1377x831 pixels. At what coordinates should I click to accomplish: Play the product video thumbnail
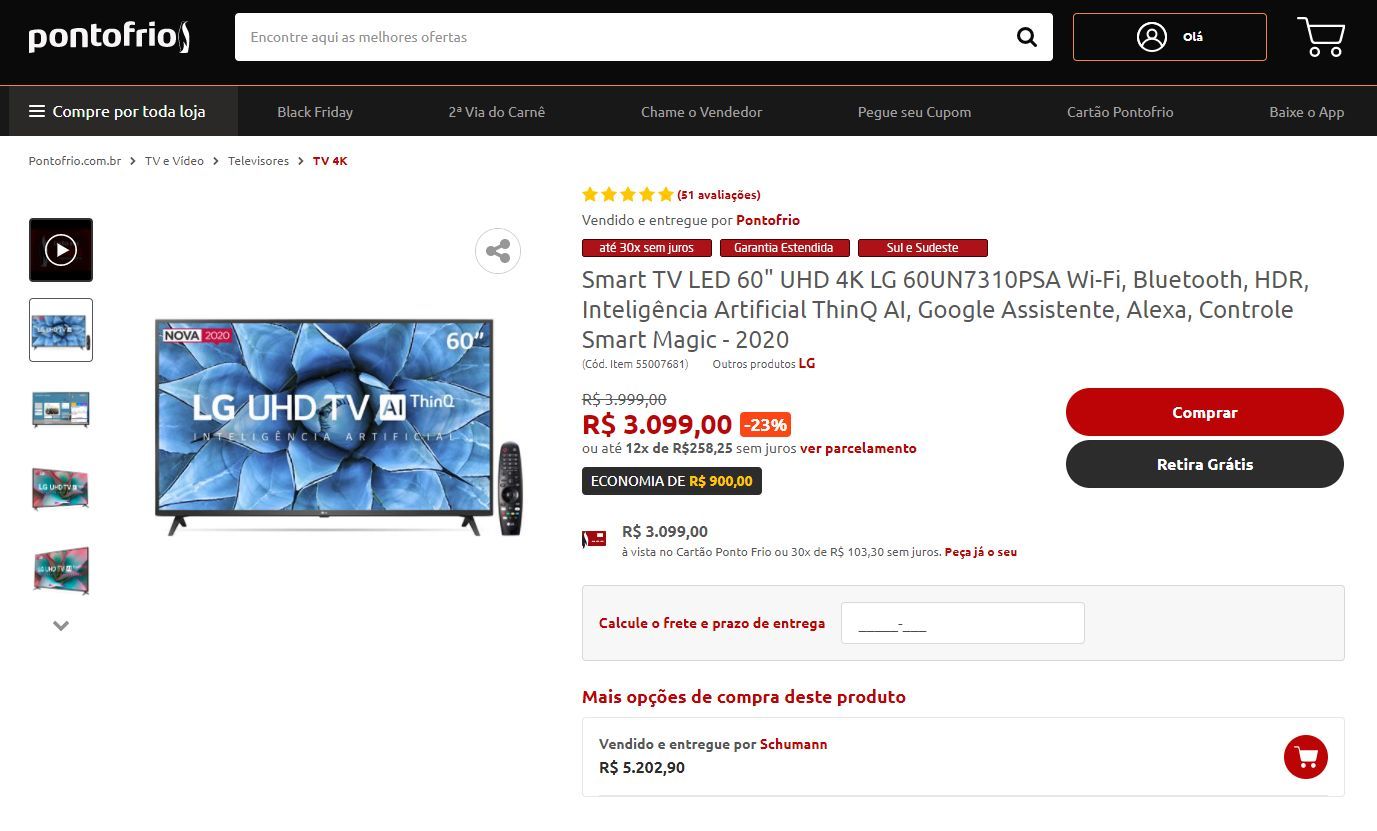tap(61, 250)
